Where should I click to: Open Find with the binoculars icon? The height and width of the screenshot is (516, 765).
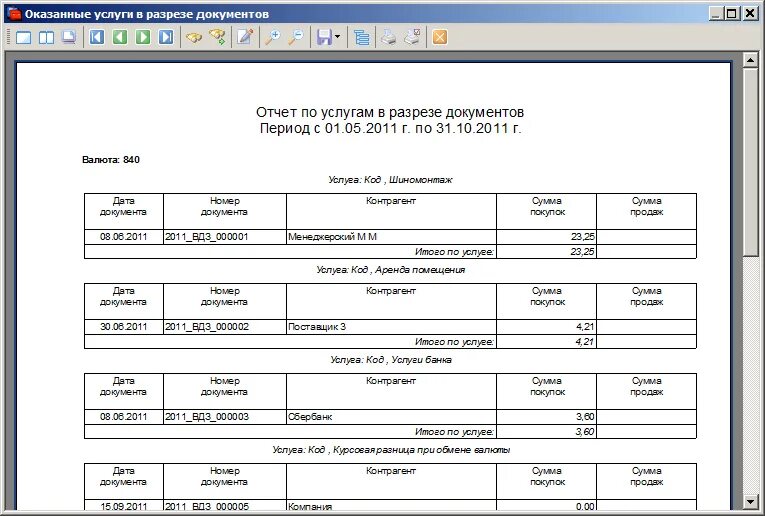click(194, 37)
